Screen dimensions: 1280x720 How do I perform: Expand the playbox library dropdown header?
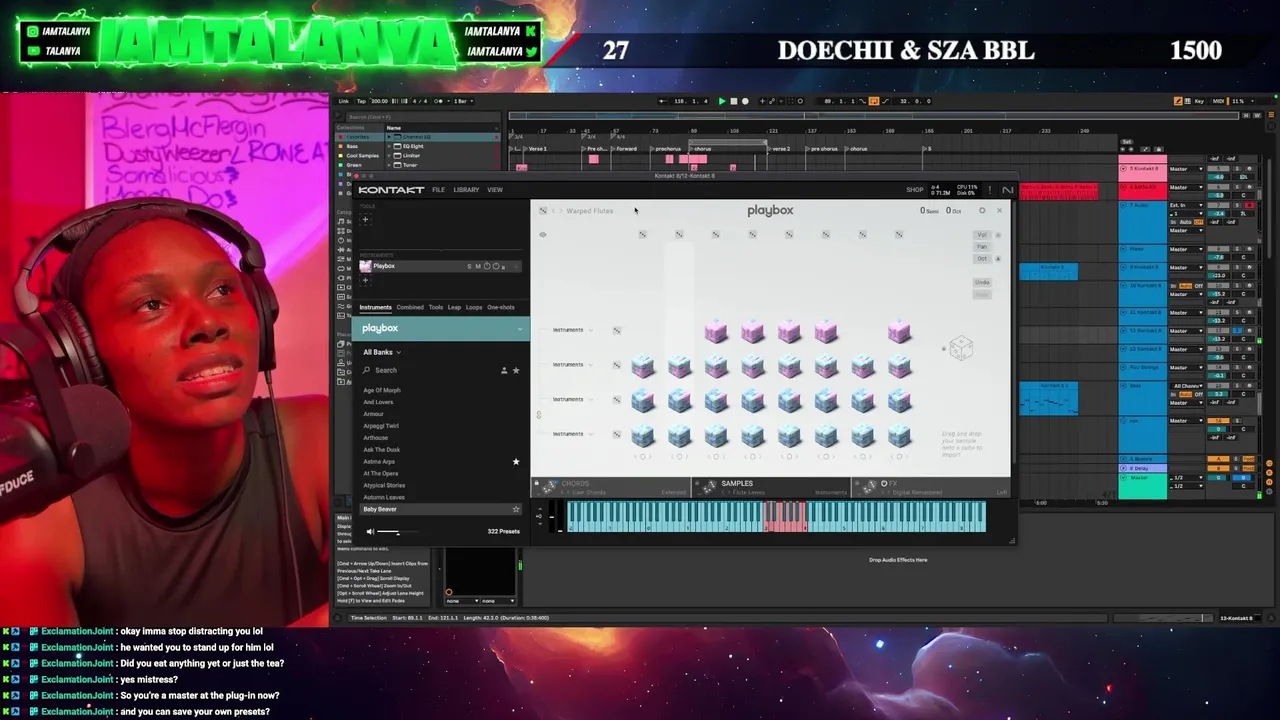tap(443, 328)
